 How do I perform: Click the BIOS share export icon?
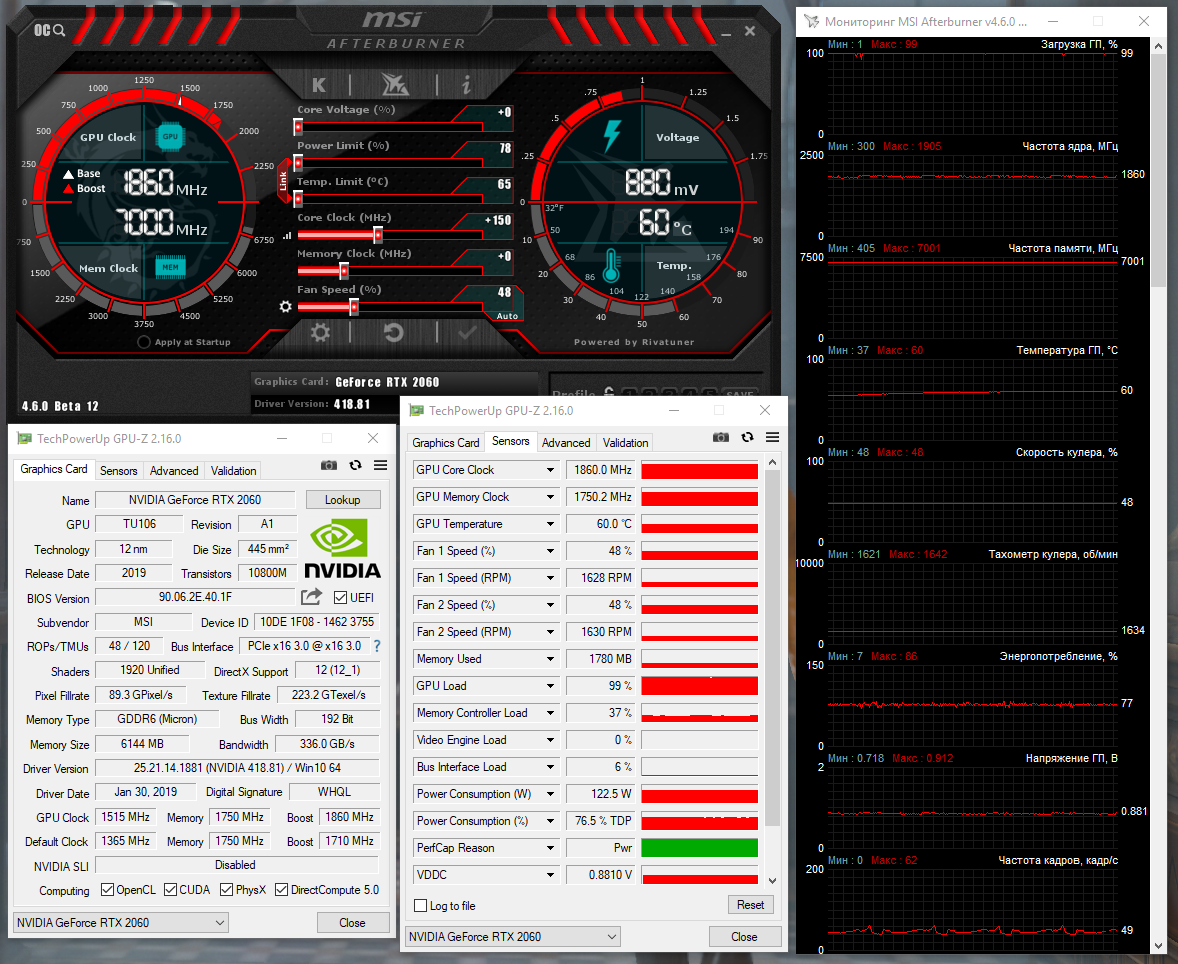[x=311, y=597]
